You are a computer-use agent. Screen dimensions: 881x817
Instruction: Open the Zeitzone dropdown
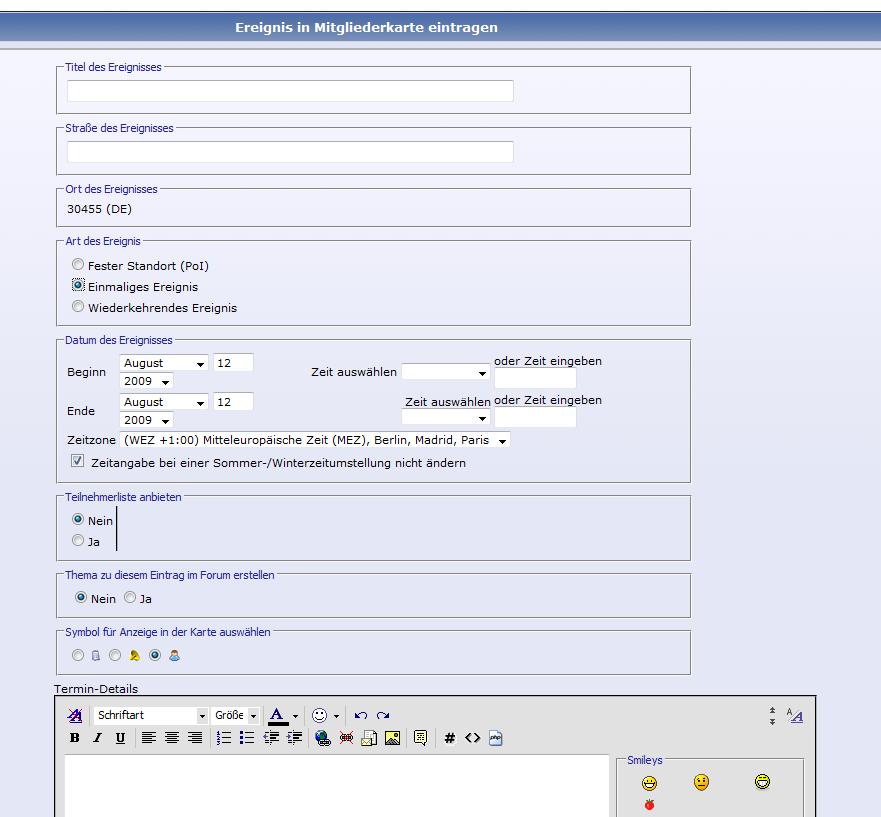pos(315,440)
